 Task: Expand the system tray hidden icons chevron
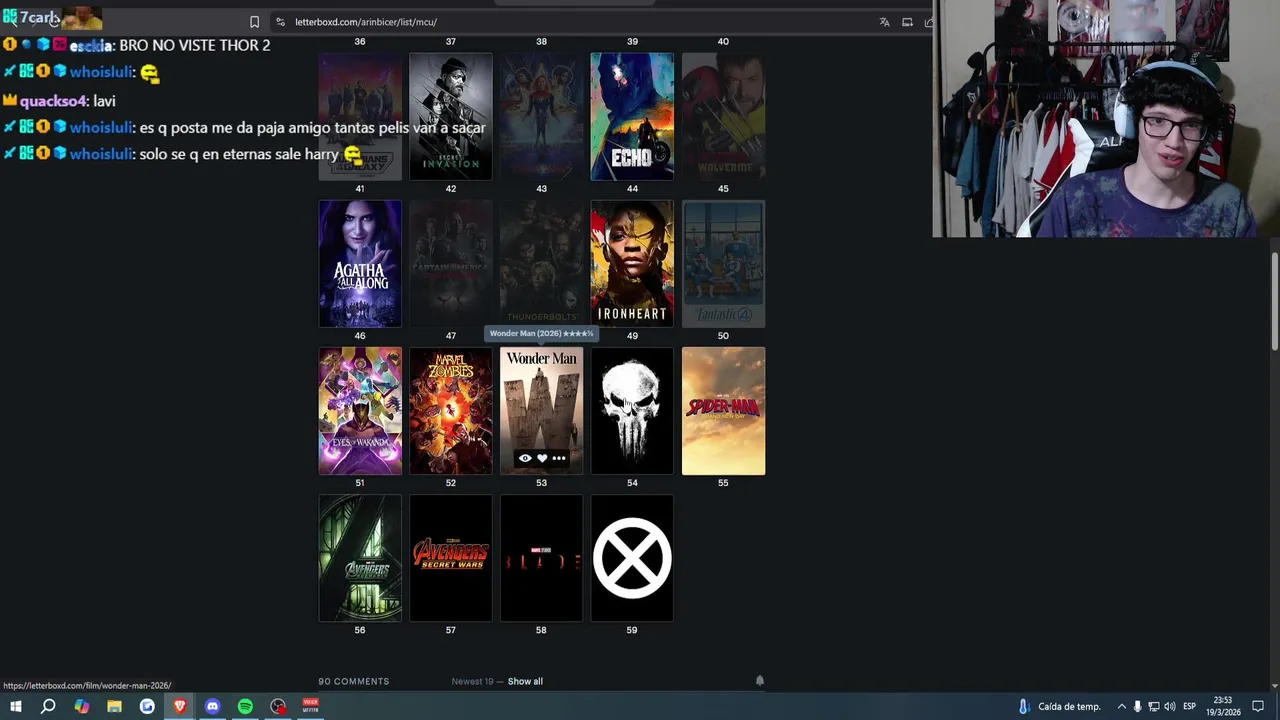click(1121, 706)
